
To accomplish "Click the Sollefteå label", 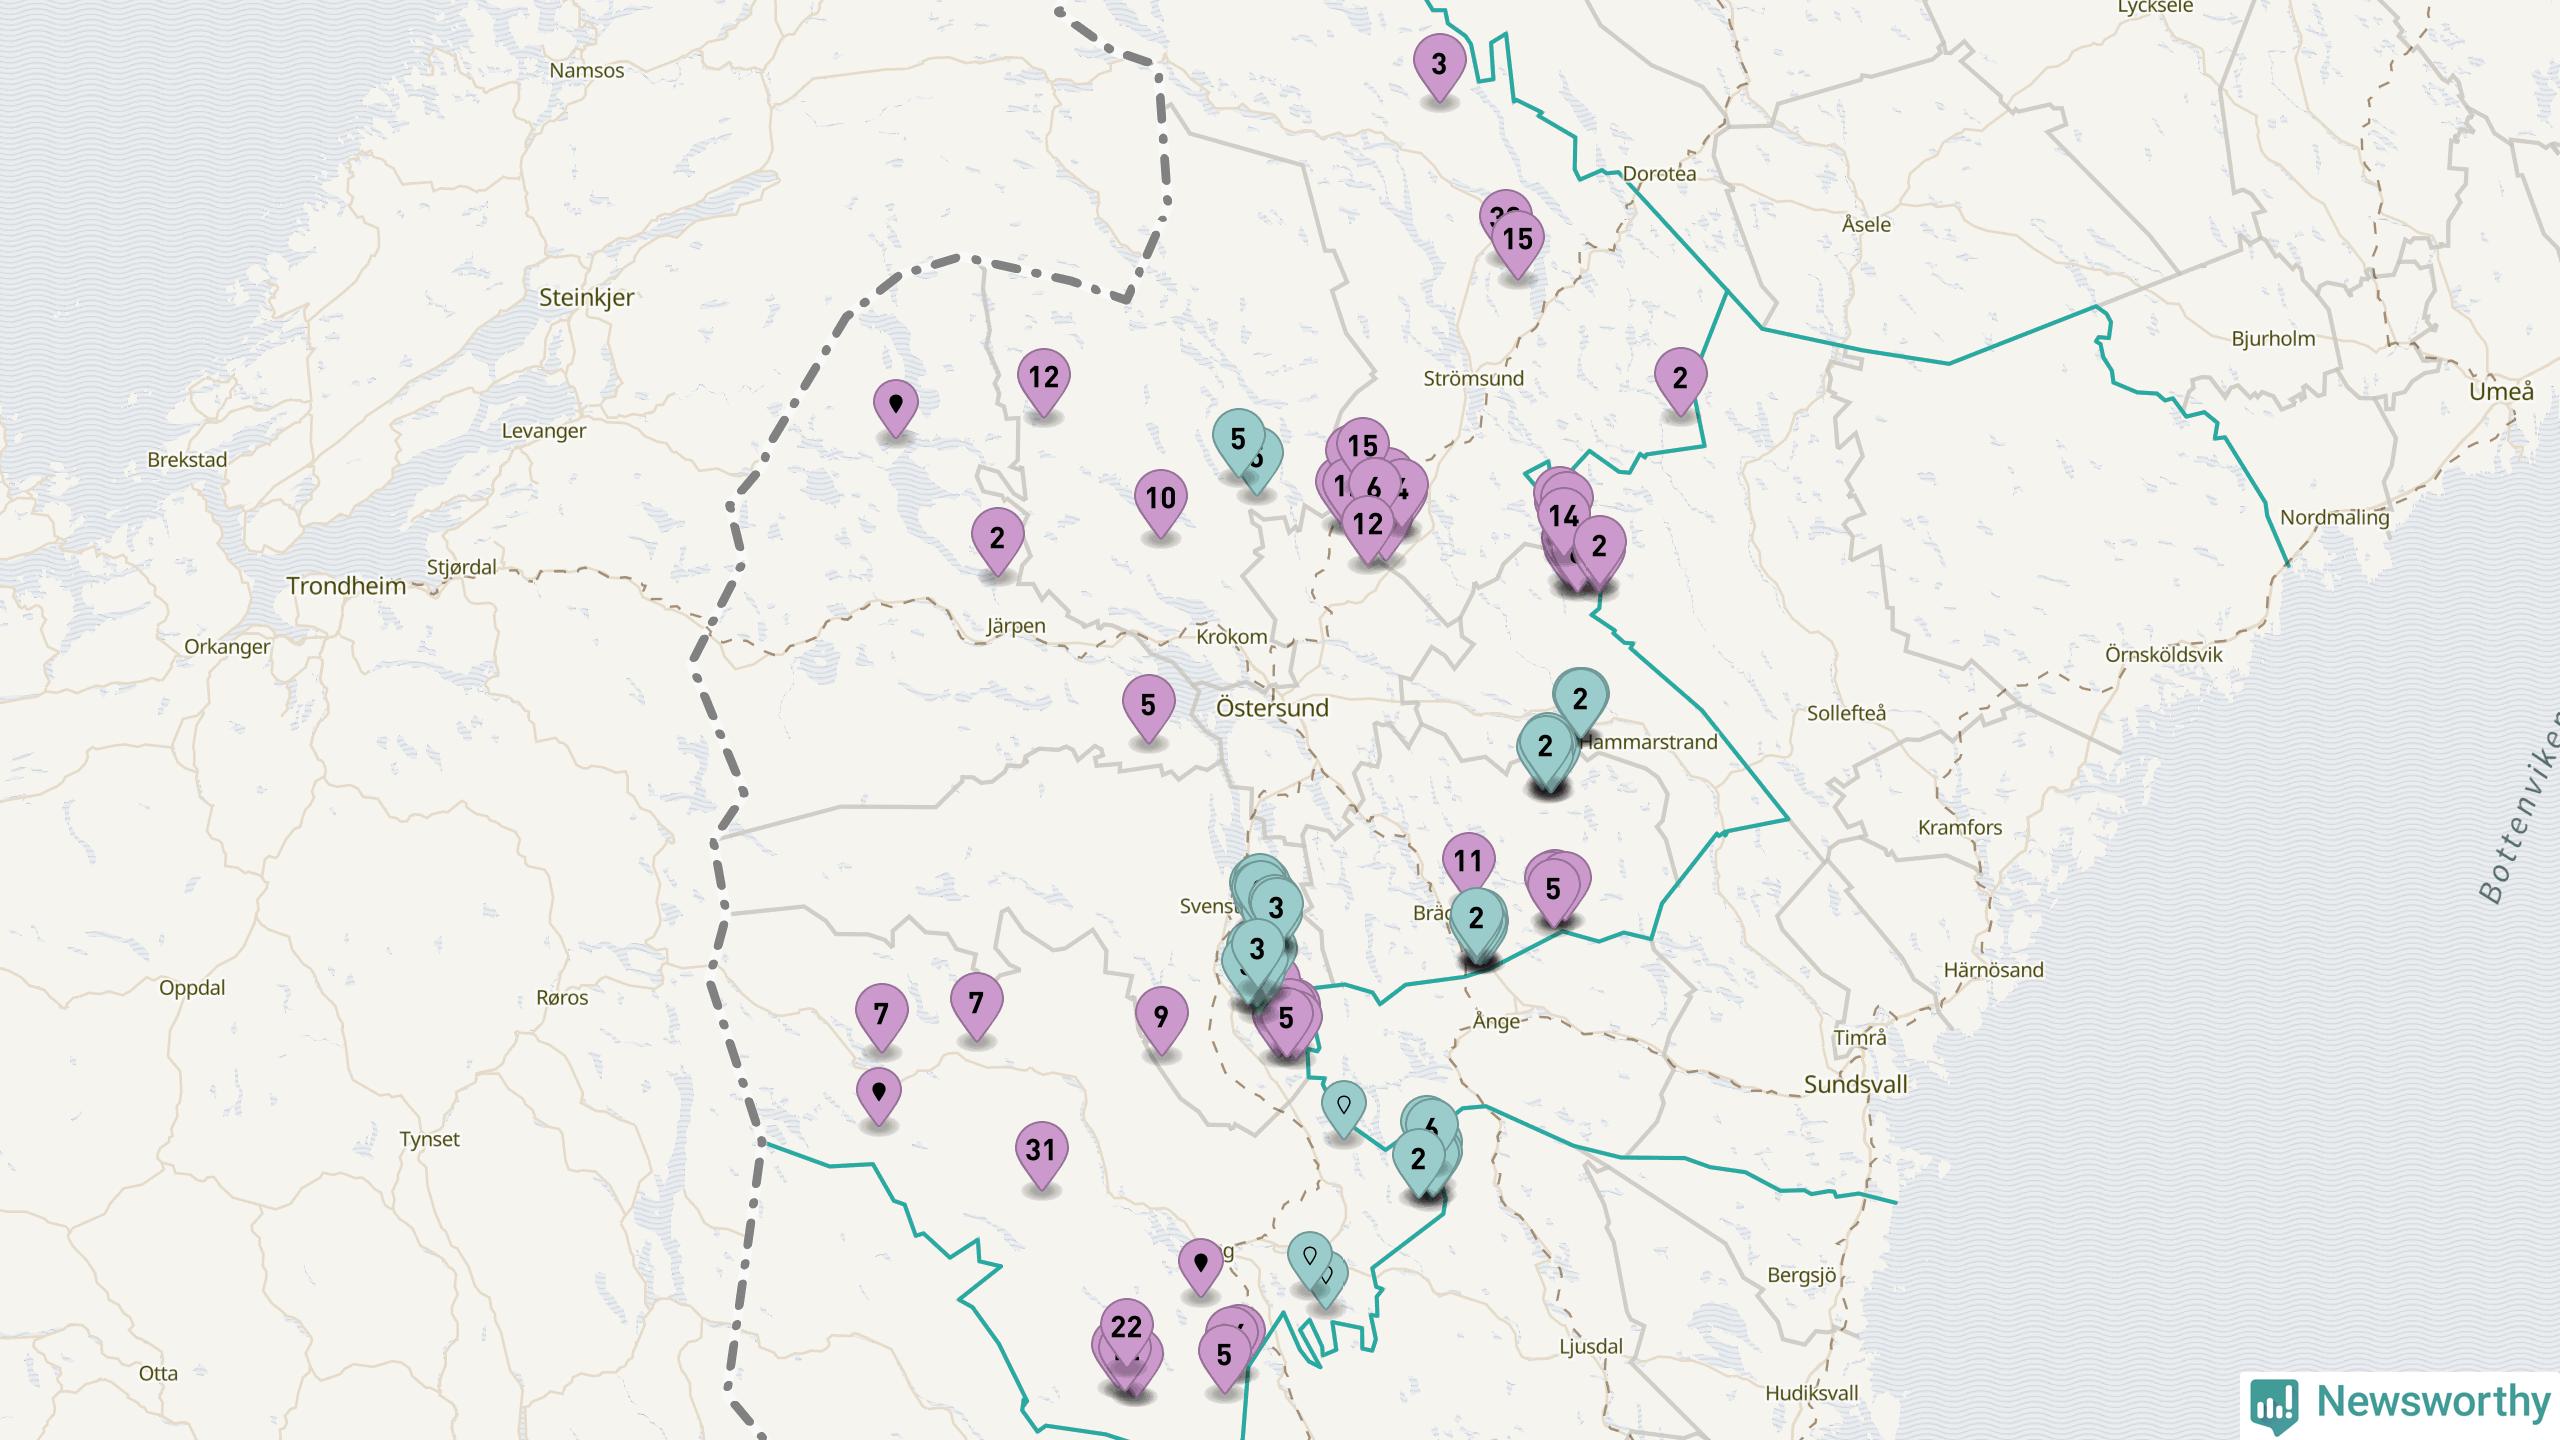I will tap(1847, 714).
